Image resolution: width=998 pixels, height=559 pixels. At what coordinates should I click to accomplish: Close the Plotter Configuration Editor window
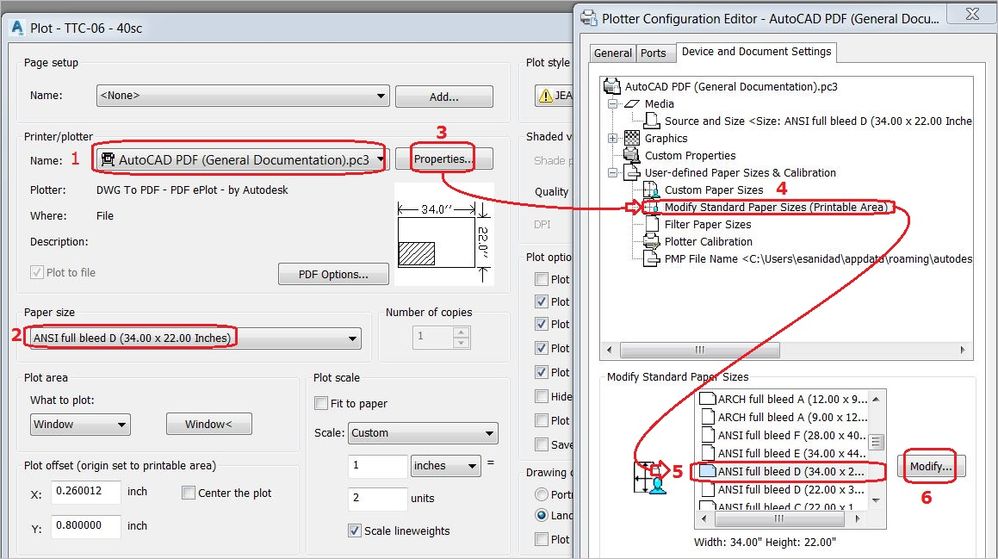point(972,14)
